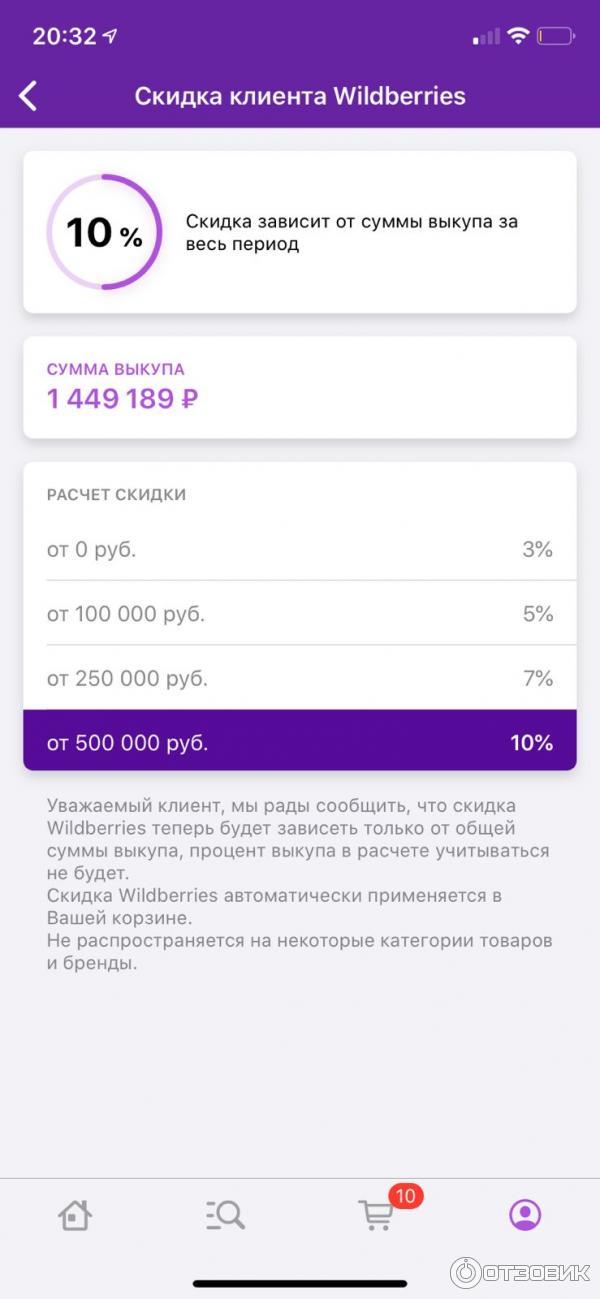600x1299 pixels.
Task: Tap the back arrow in header
Action: (28, 96)
